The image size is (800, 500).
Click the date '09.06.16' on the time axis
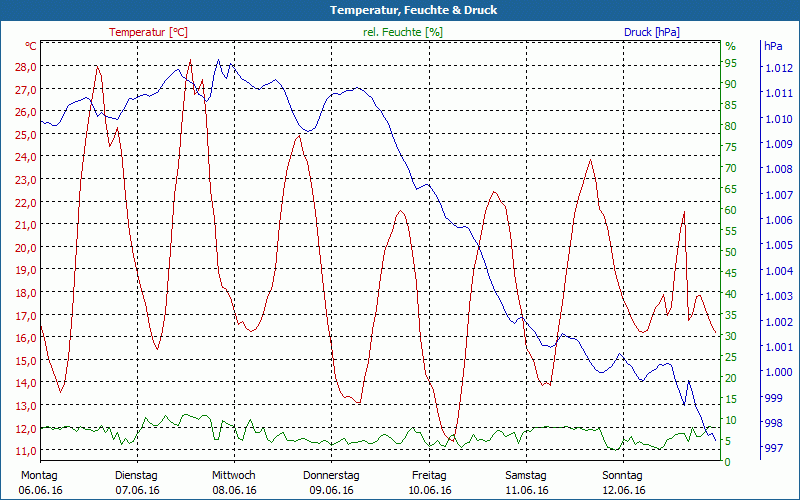coord(331,490)
